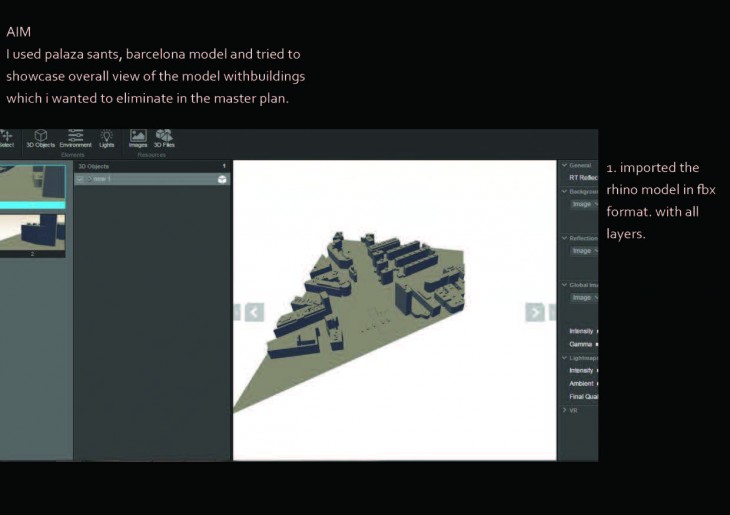Collapse the Lightmaps section
The image size is (730, 515).
pyautogui.click(x=564, y=357)
